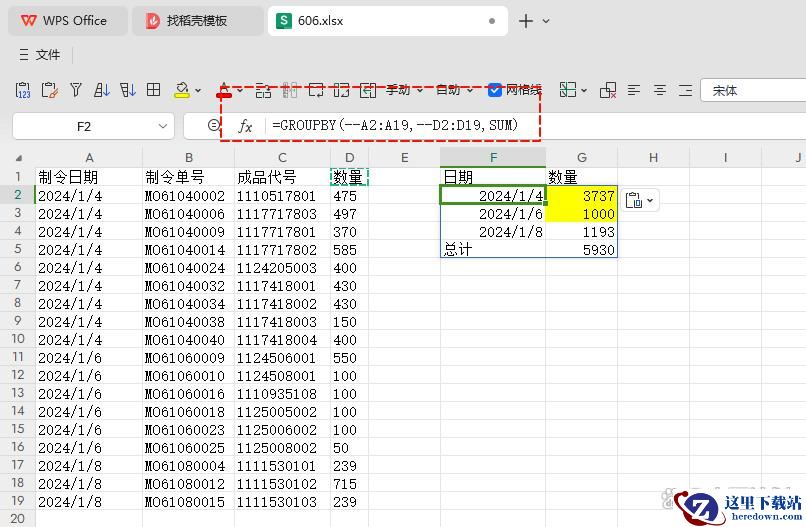The image size is (806, 527).
Task: Open the 手动 dropdown
Action: coord(405,90)
